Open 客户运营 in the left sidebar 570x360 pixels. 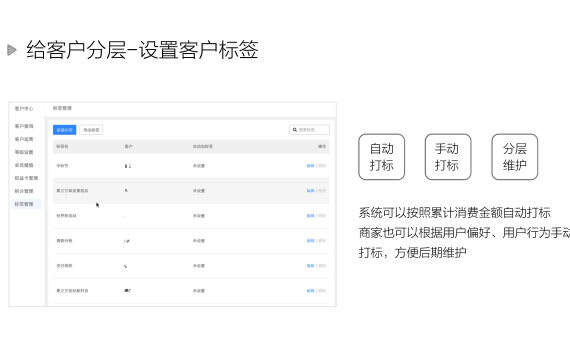pos(24,139)
